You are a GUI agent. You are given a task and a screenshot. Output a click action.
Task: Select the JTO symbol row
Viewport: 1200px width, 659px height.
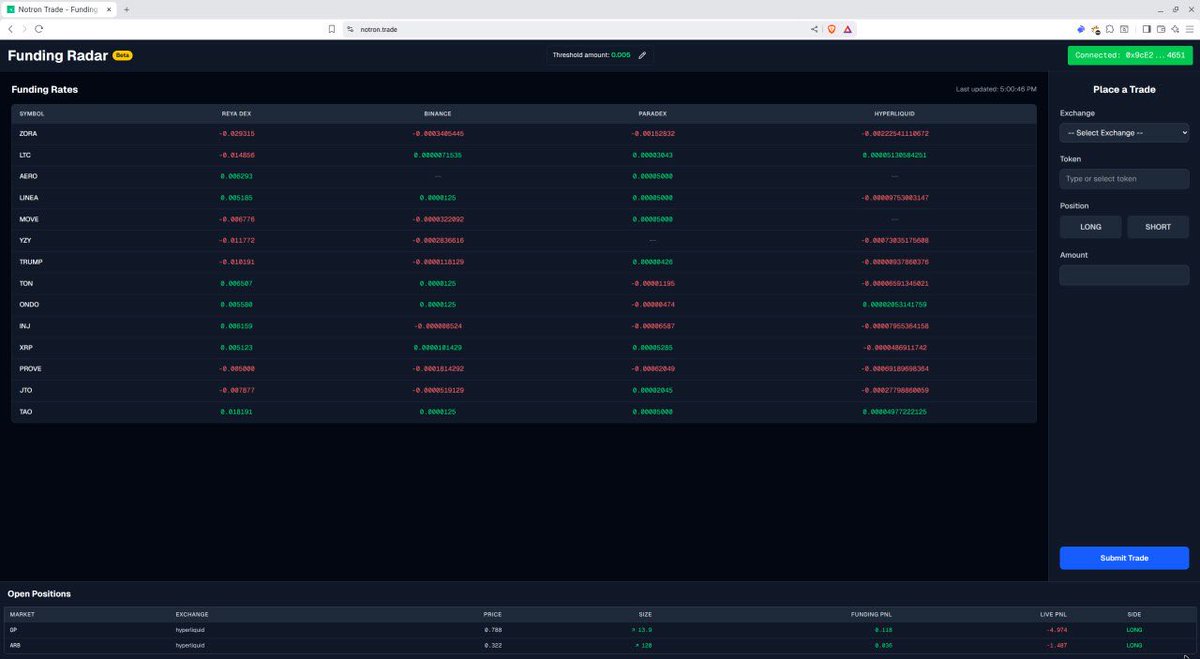pos(524,391)
